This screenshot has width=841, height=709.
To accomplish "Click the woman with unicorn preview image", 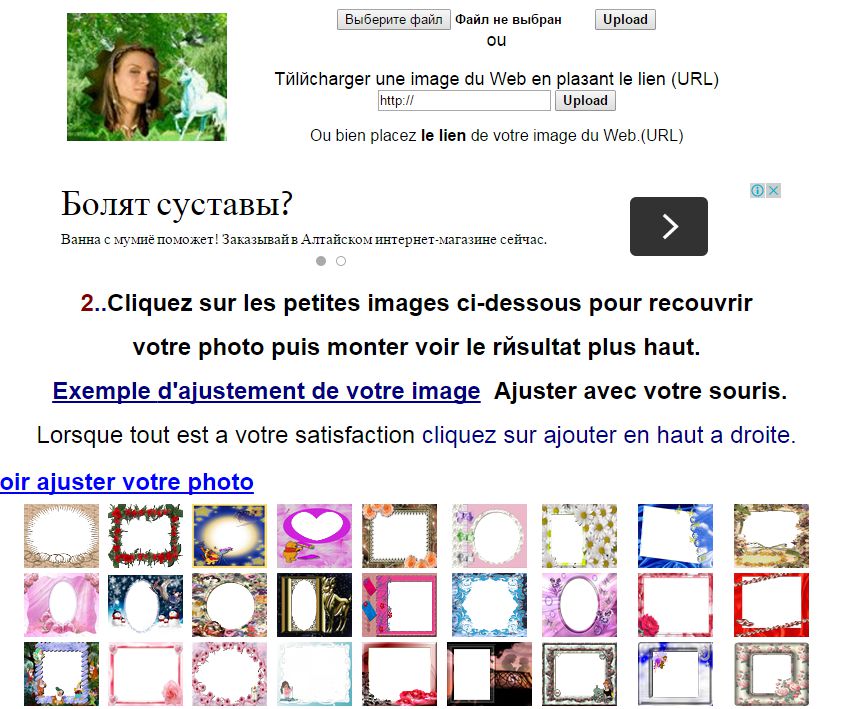I will coord(147,77).
